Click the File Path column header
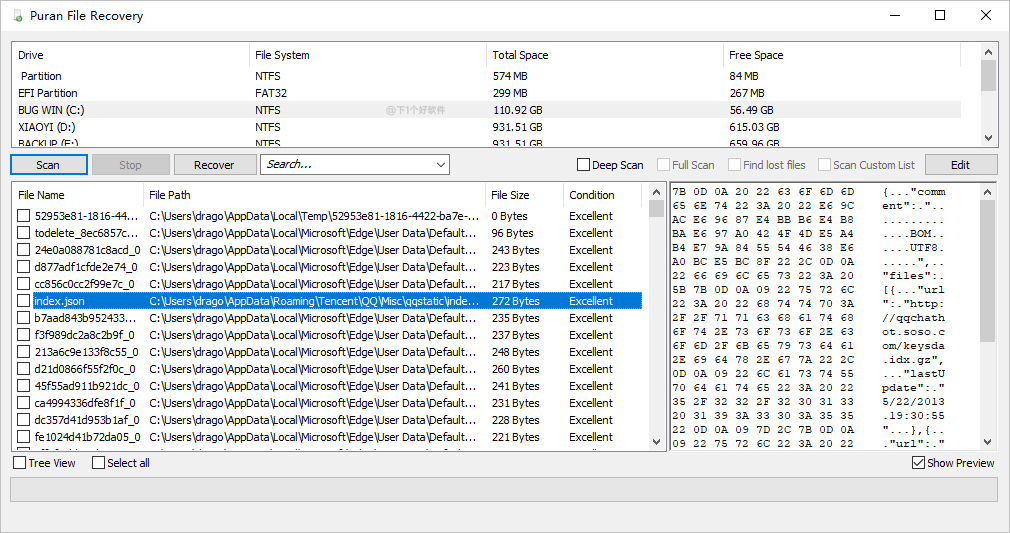 170,195
